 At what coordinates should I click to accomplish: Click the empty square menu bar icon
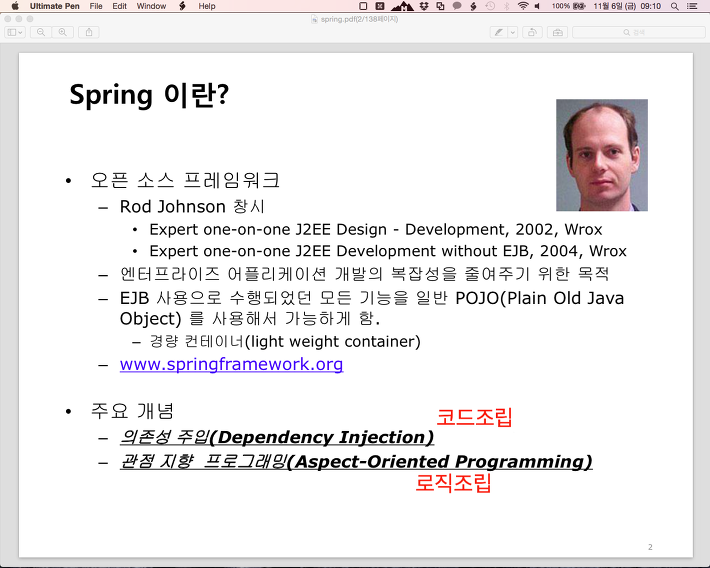(363, 6)
